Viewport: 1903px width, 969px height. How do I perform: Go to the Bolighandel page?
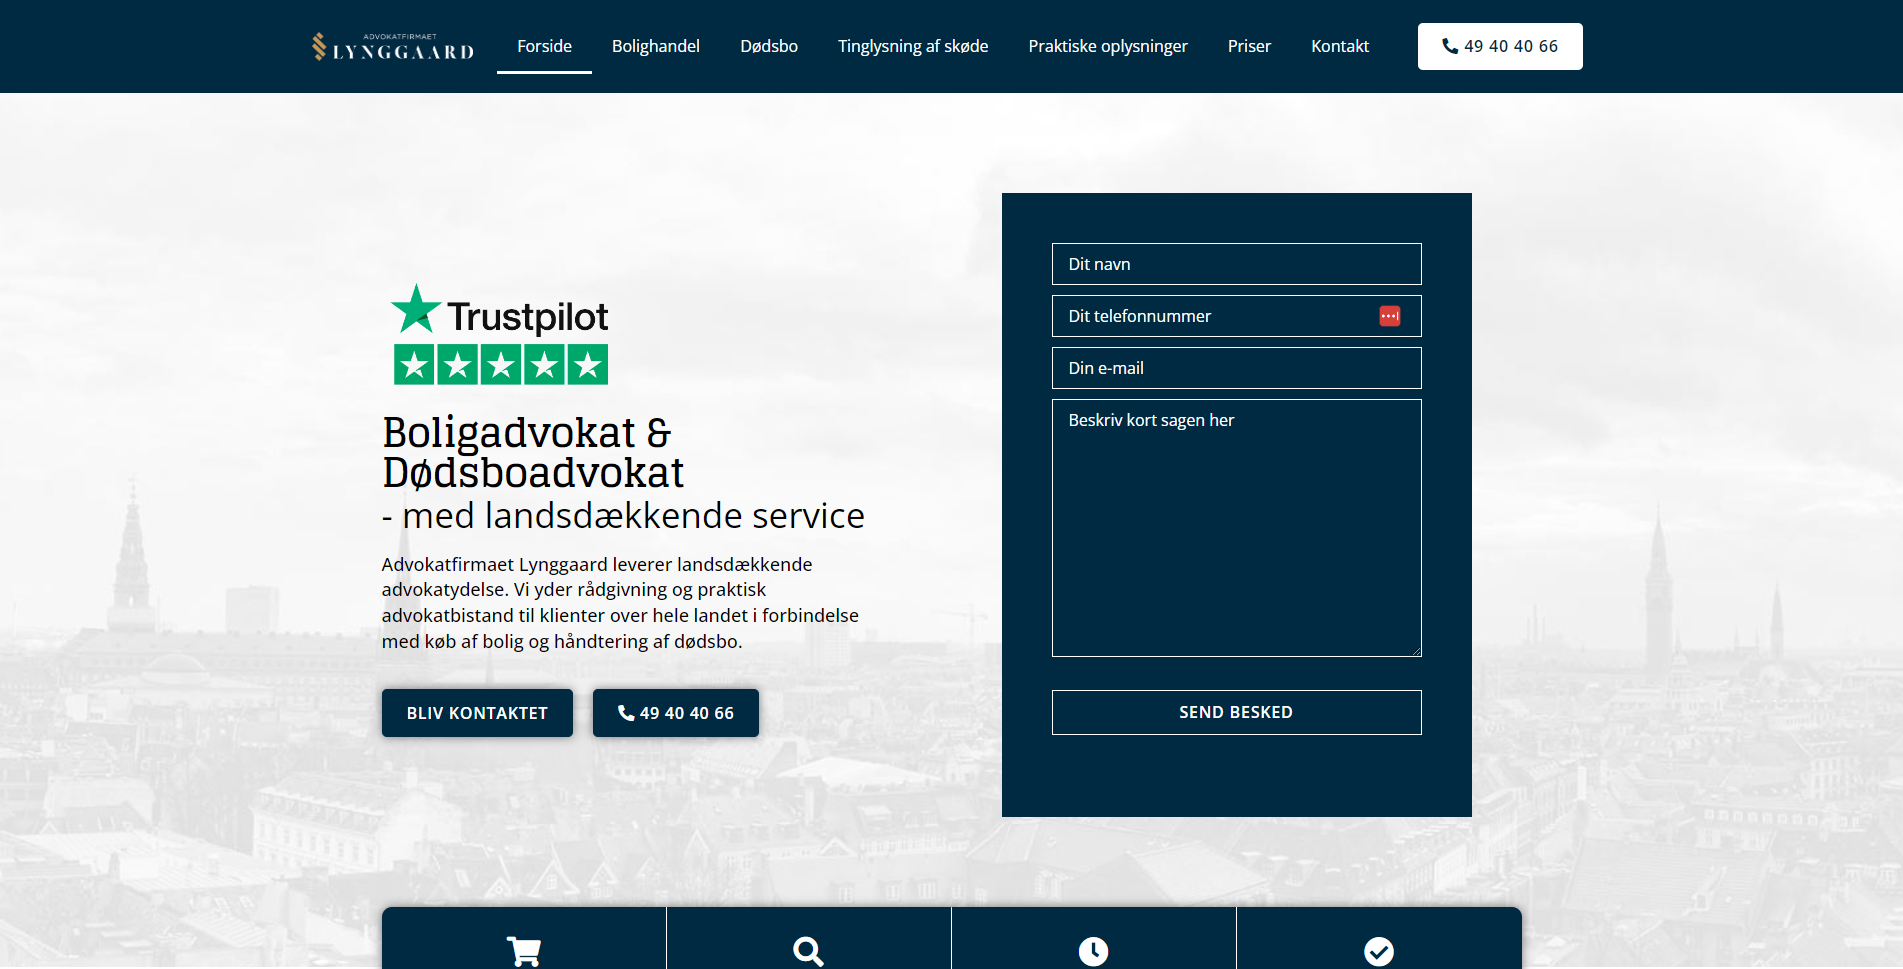655,46
